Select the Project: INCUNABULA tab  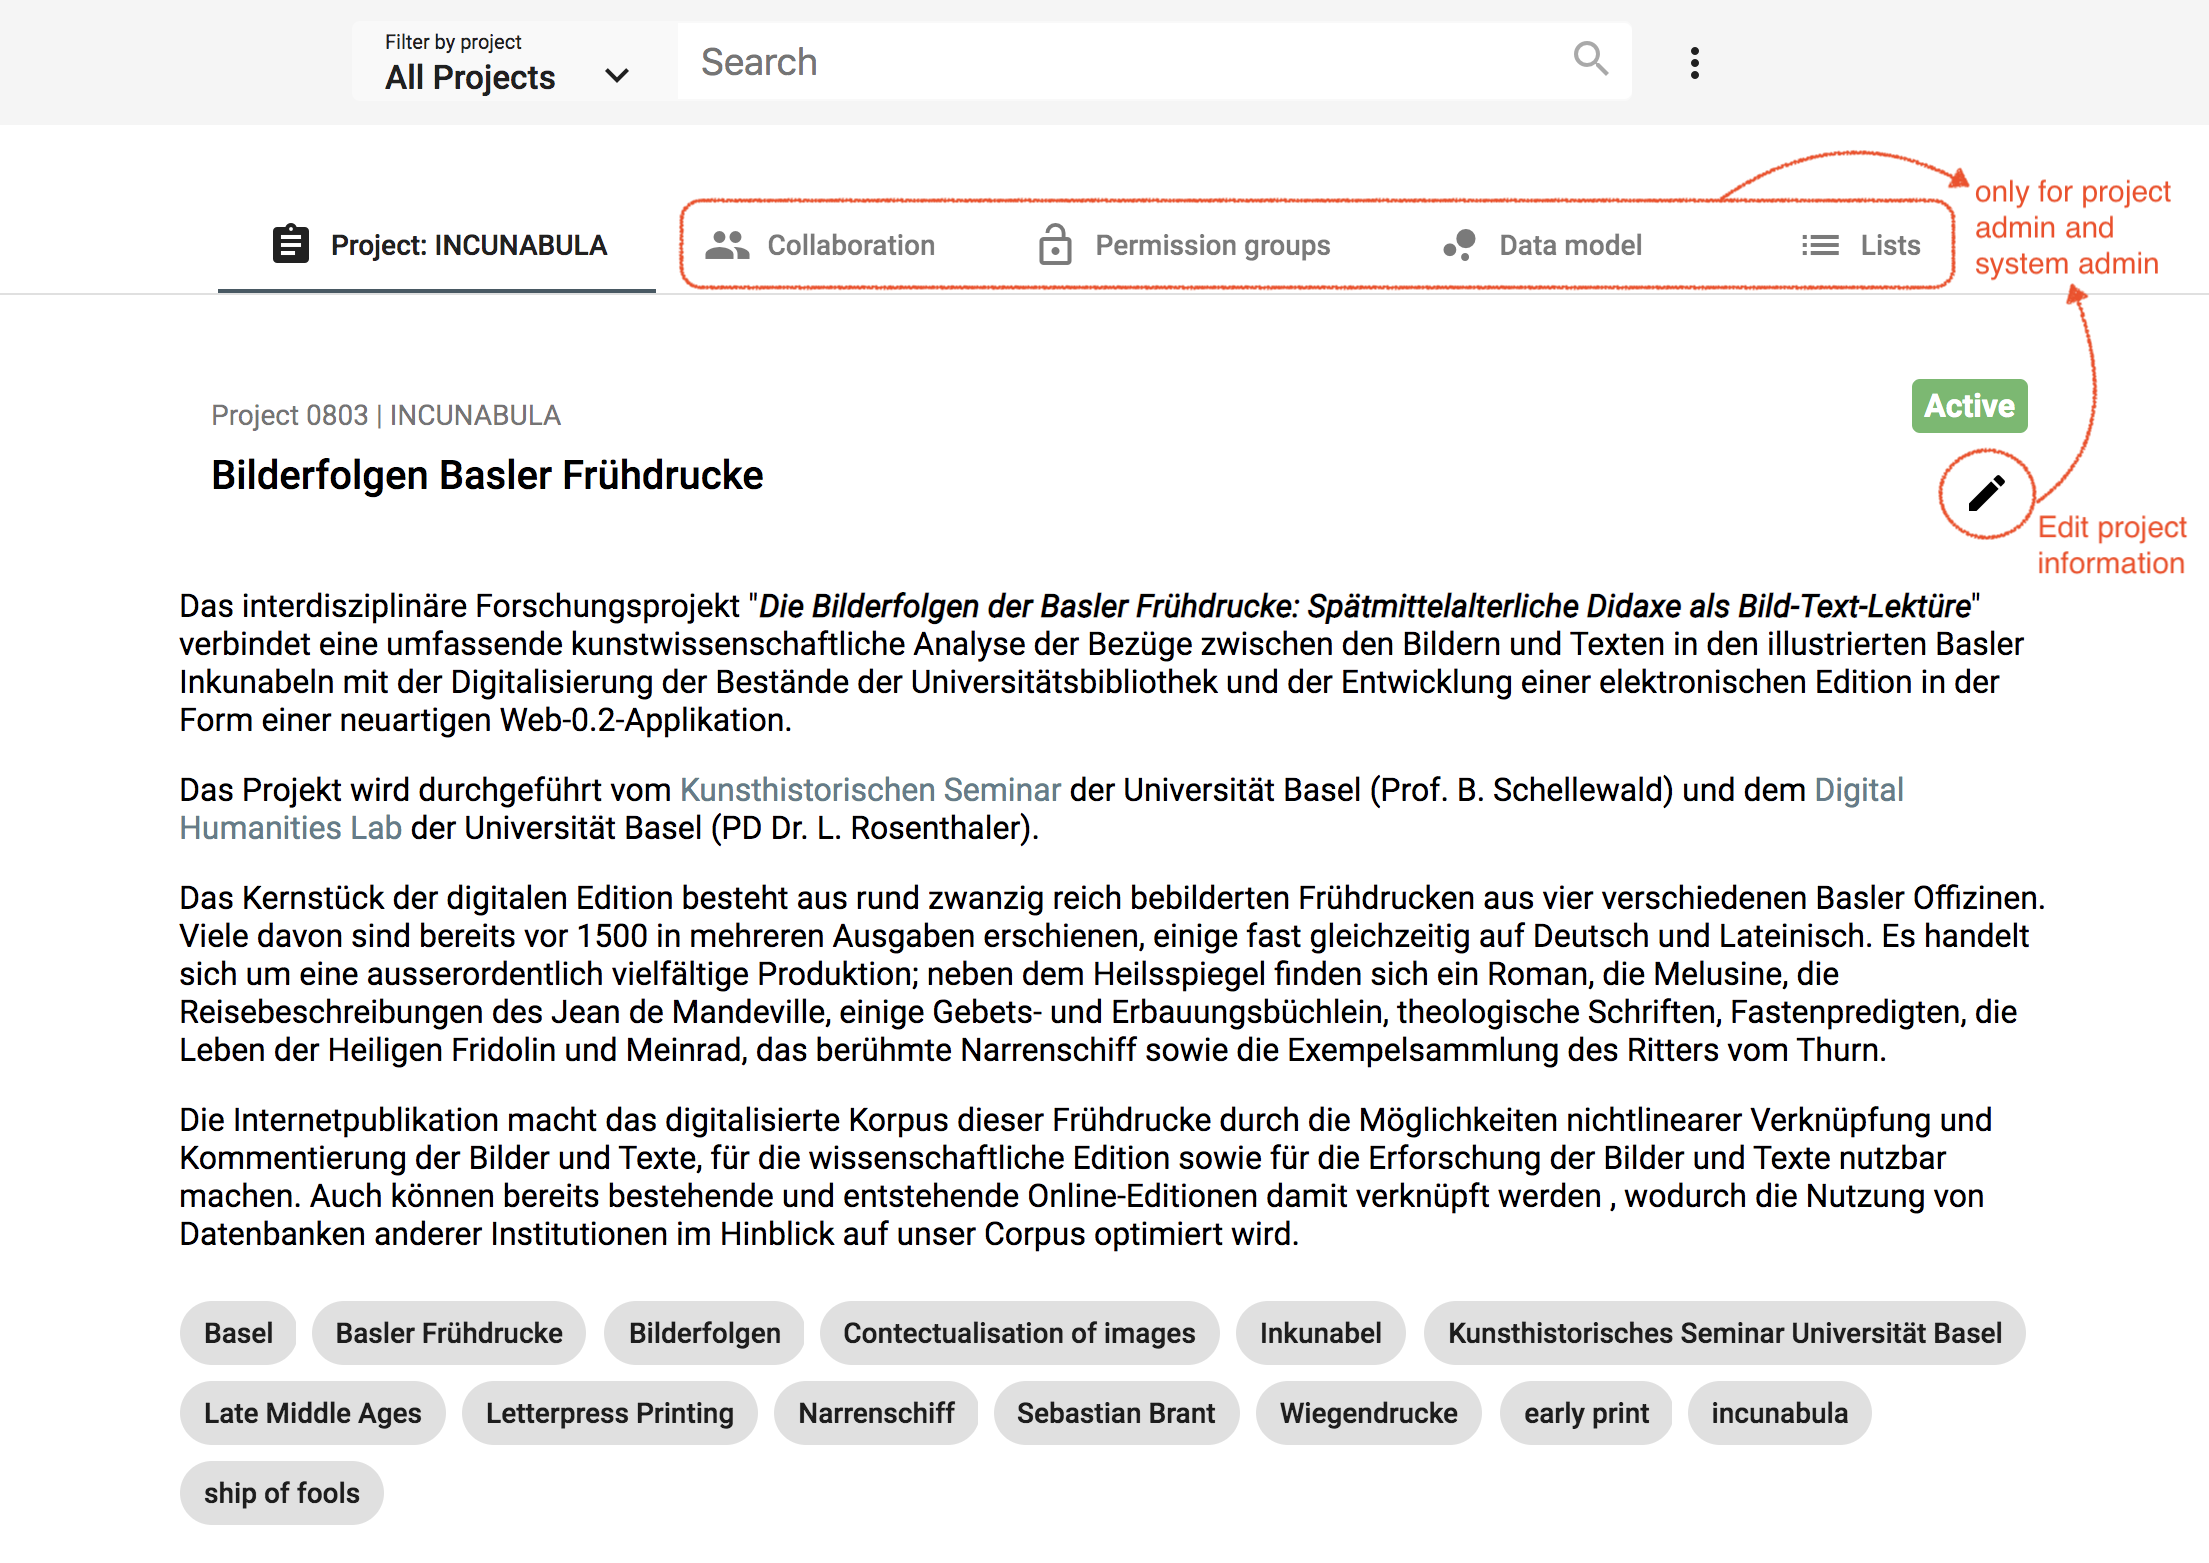pos(437,246)
